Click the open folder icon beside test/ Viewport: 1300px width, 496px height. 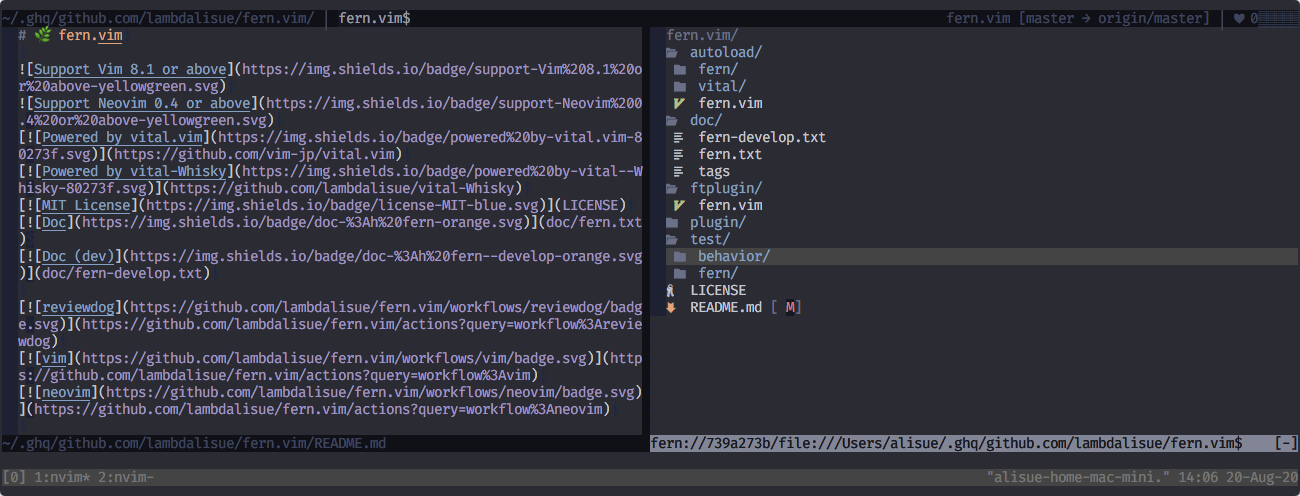click(x=671, y=239)
